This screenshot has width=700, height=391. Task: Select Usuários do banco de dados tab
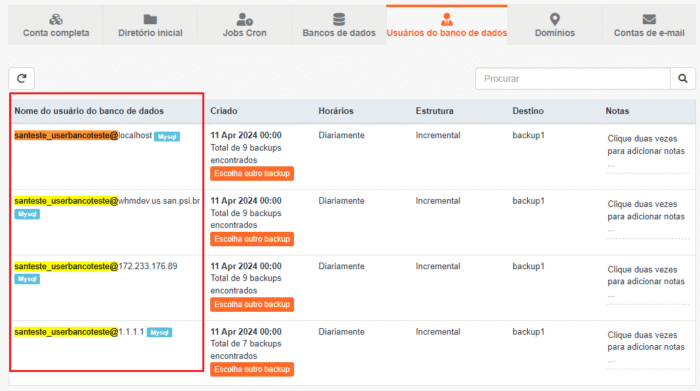[x=446, y=25]
